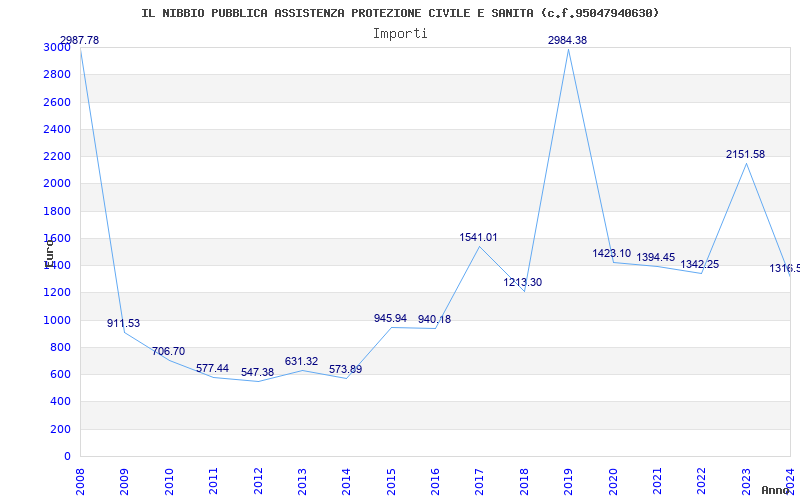Click x-axis year 2022
The image size is (800, 500).
coord(702,481)
